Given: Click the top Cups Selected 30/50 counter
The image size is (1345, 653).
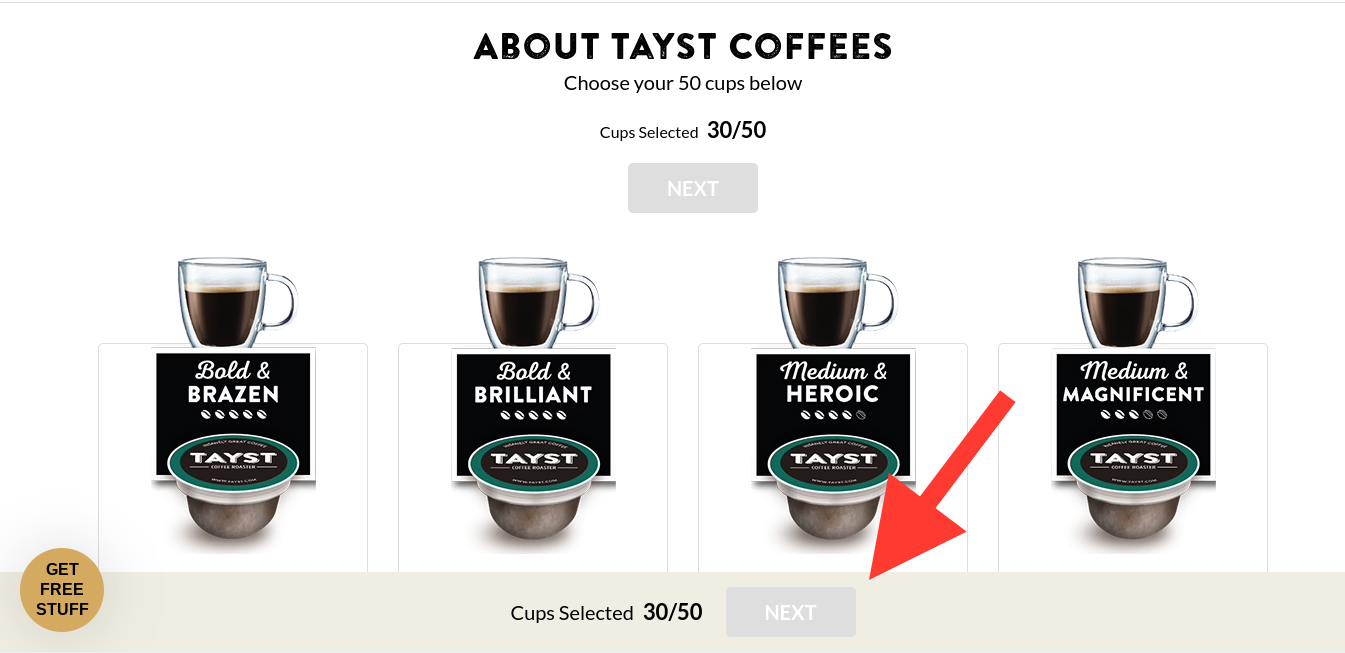Looking at the screenshot, I should click(683, 131).
